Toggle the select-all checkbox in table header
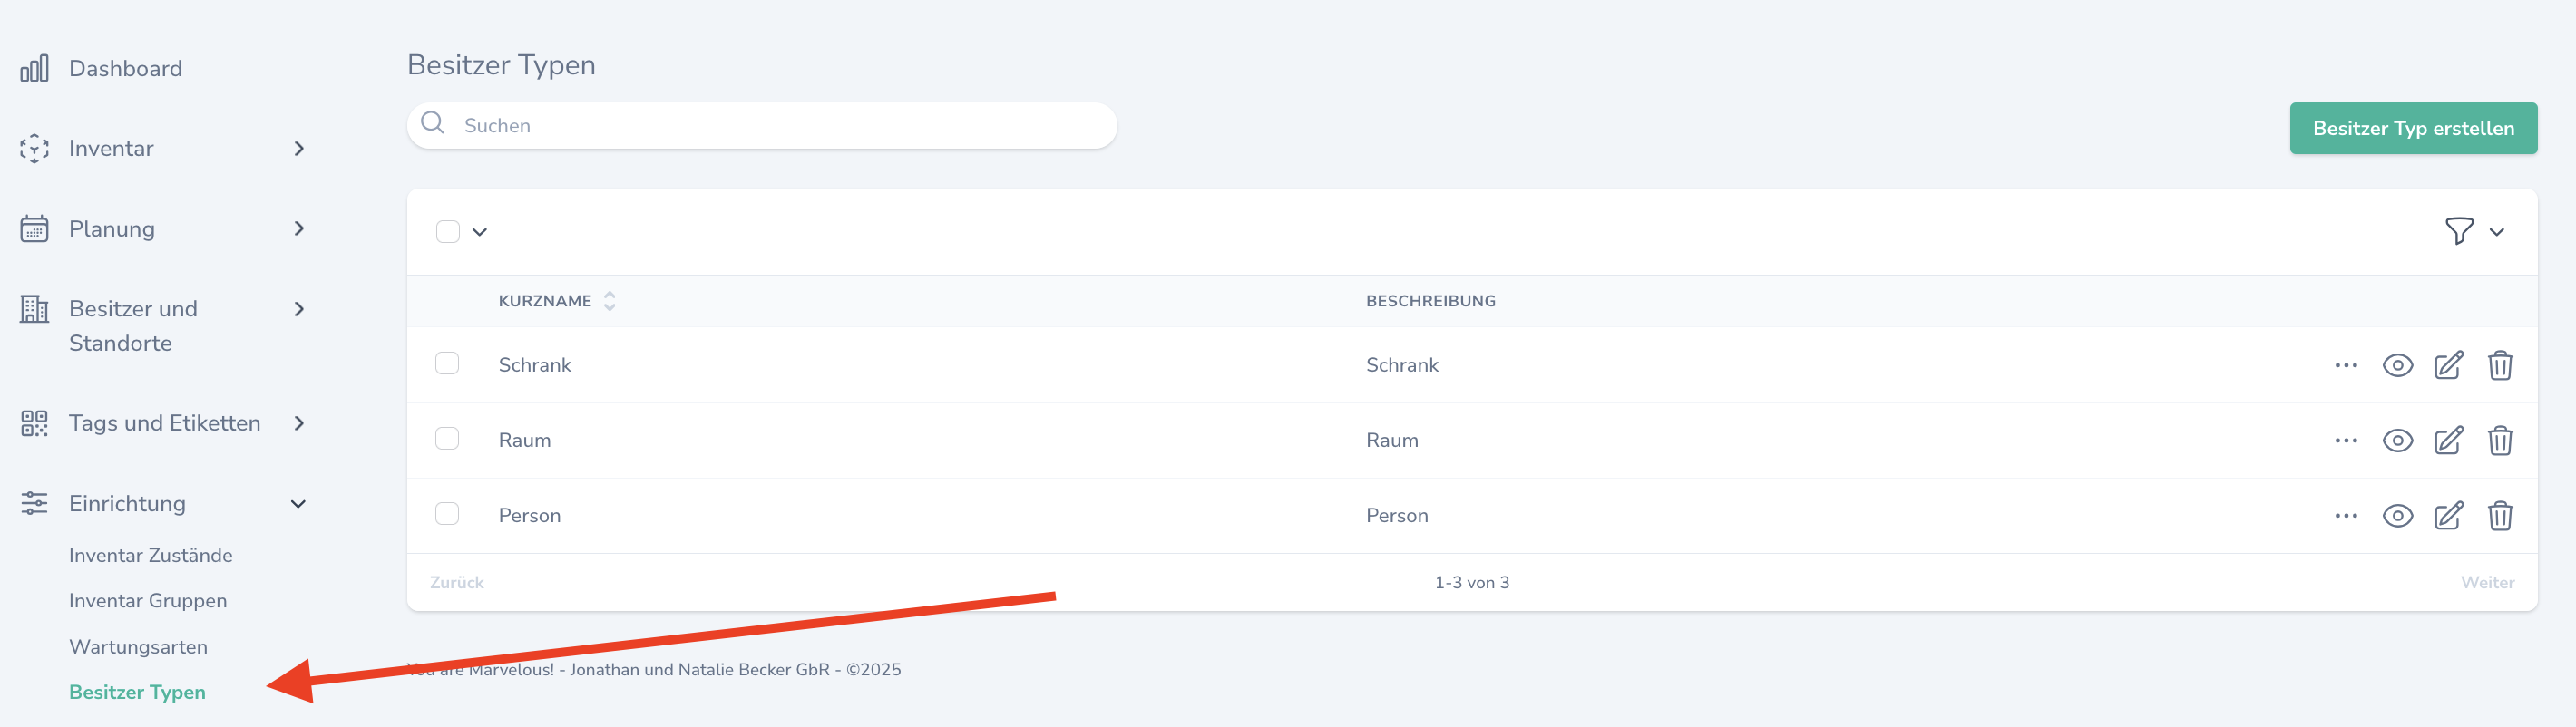This screenshot has width=2576, height=727. (x=448, y=232)
